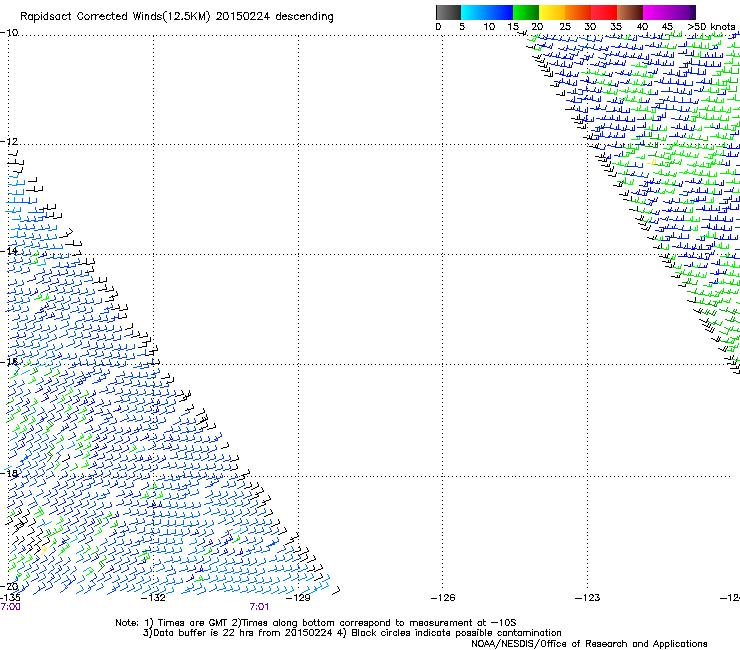Click the title 'Rapidscat Corrected Winds(12.5KM)'

[115, 17]
